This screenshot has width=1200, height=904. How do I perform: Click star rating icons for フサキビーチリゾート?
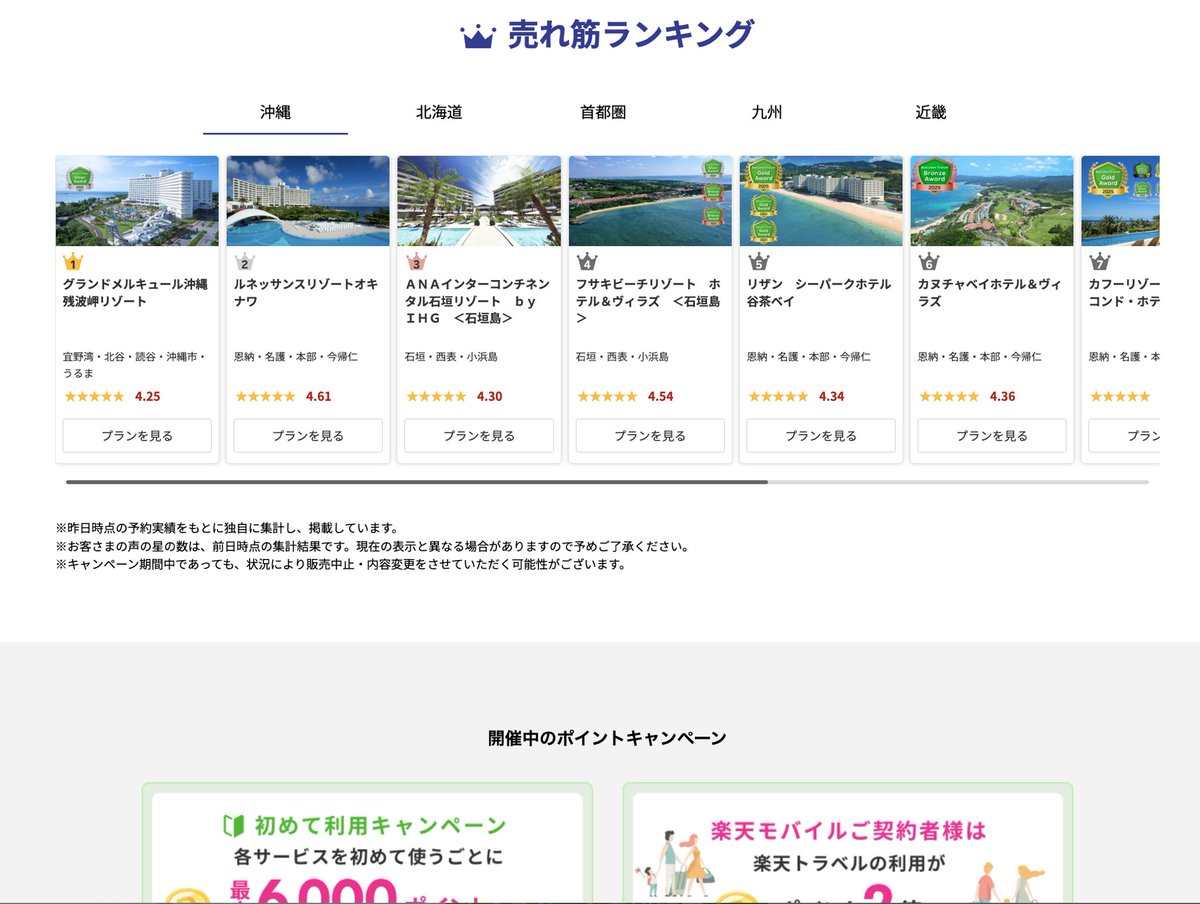pos(607,396)
